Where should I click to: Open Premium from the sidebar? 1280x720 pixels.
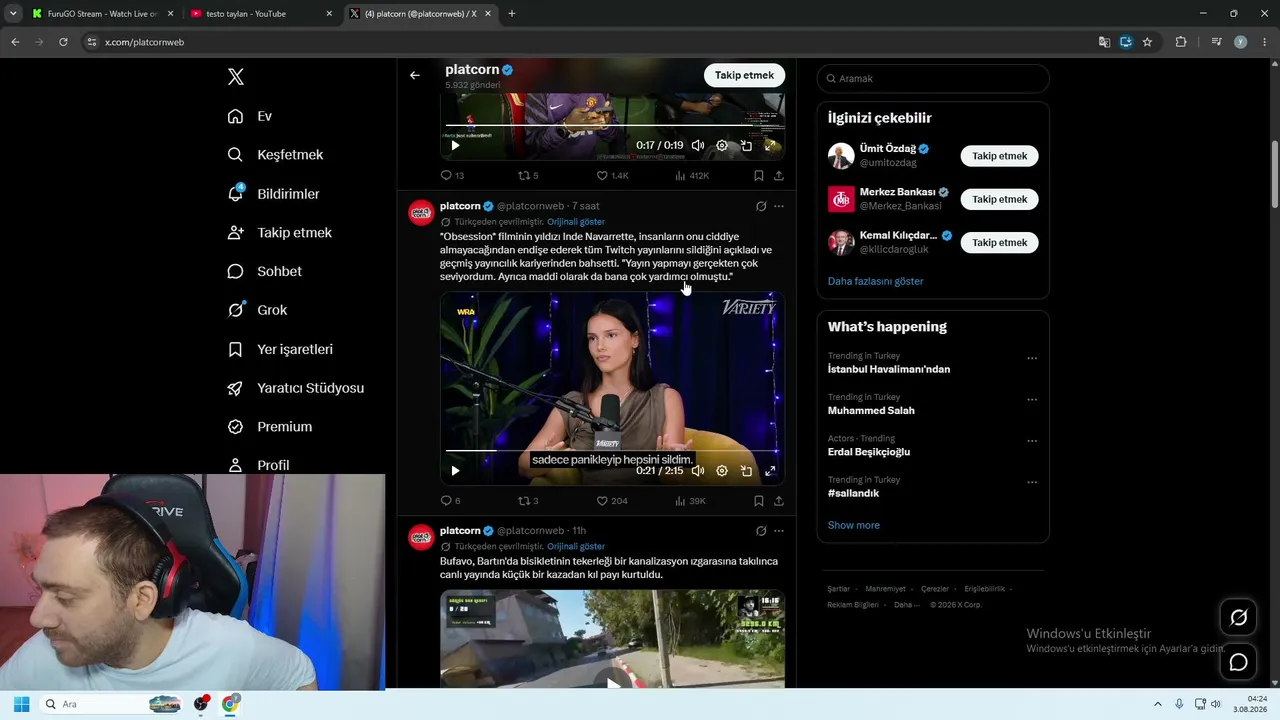pyautogui.click(x=269, y=427)
